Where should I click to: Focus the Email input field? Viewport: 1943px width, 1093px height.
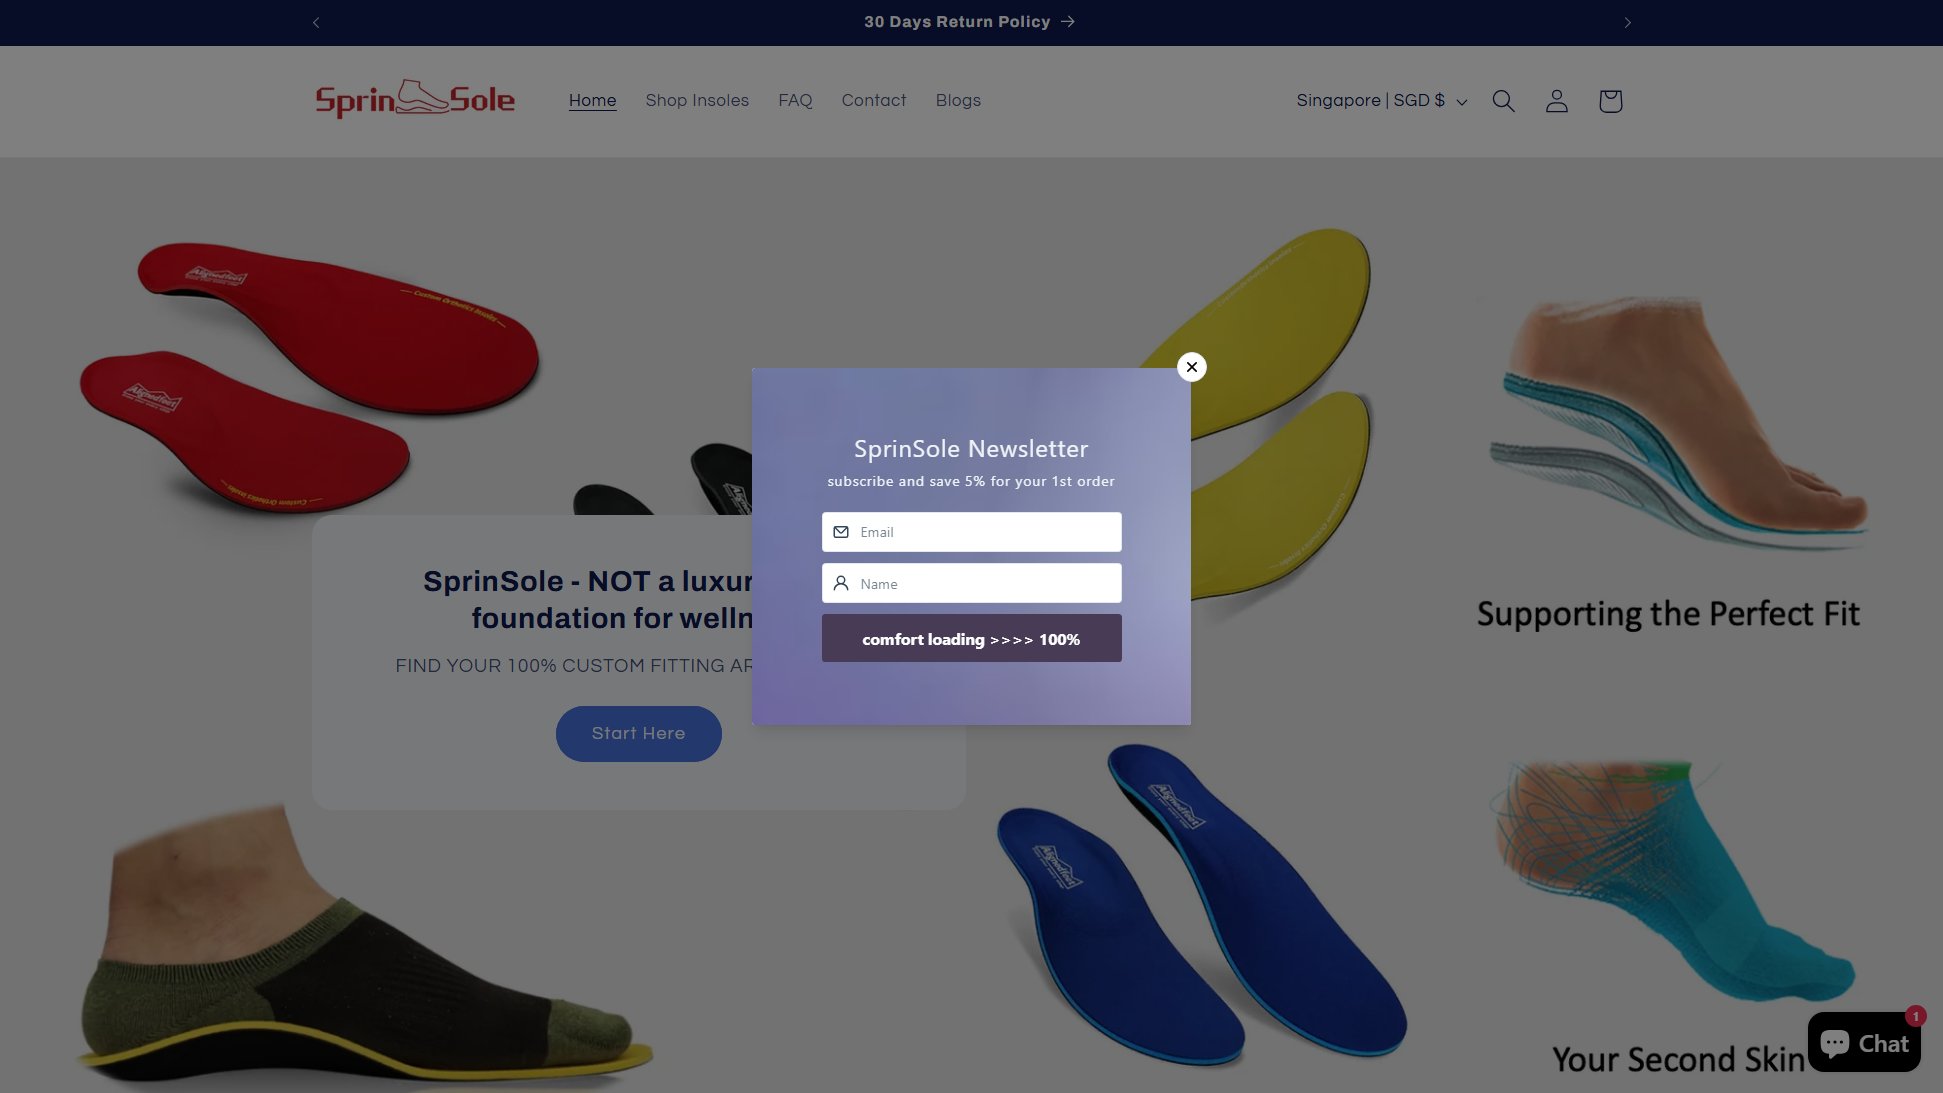pyautogui.click(x=971, y=532)
